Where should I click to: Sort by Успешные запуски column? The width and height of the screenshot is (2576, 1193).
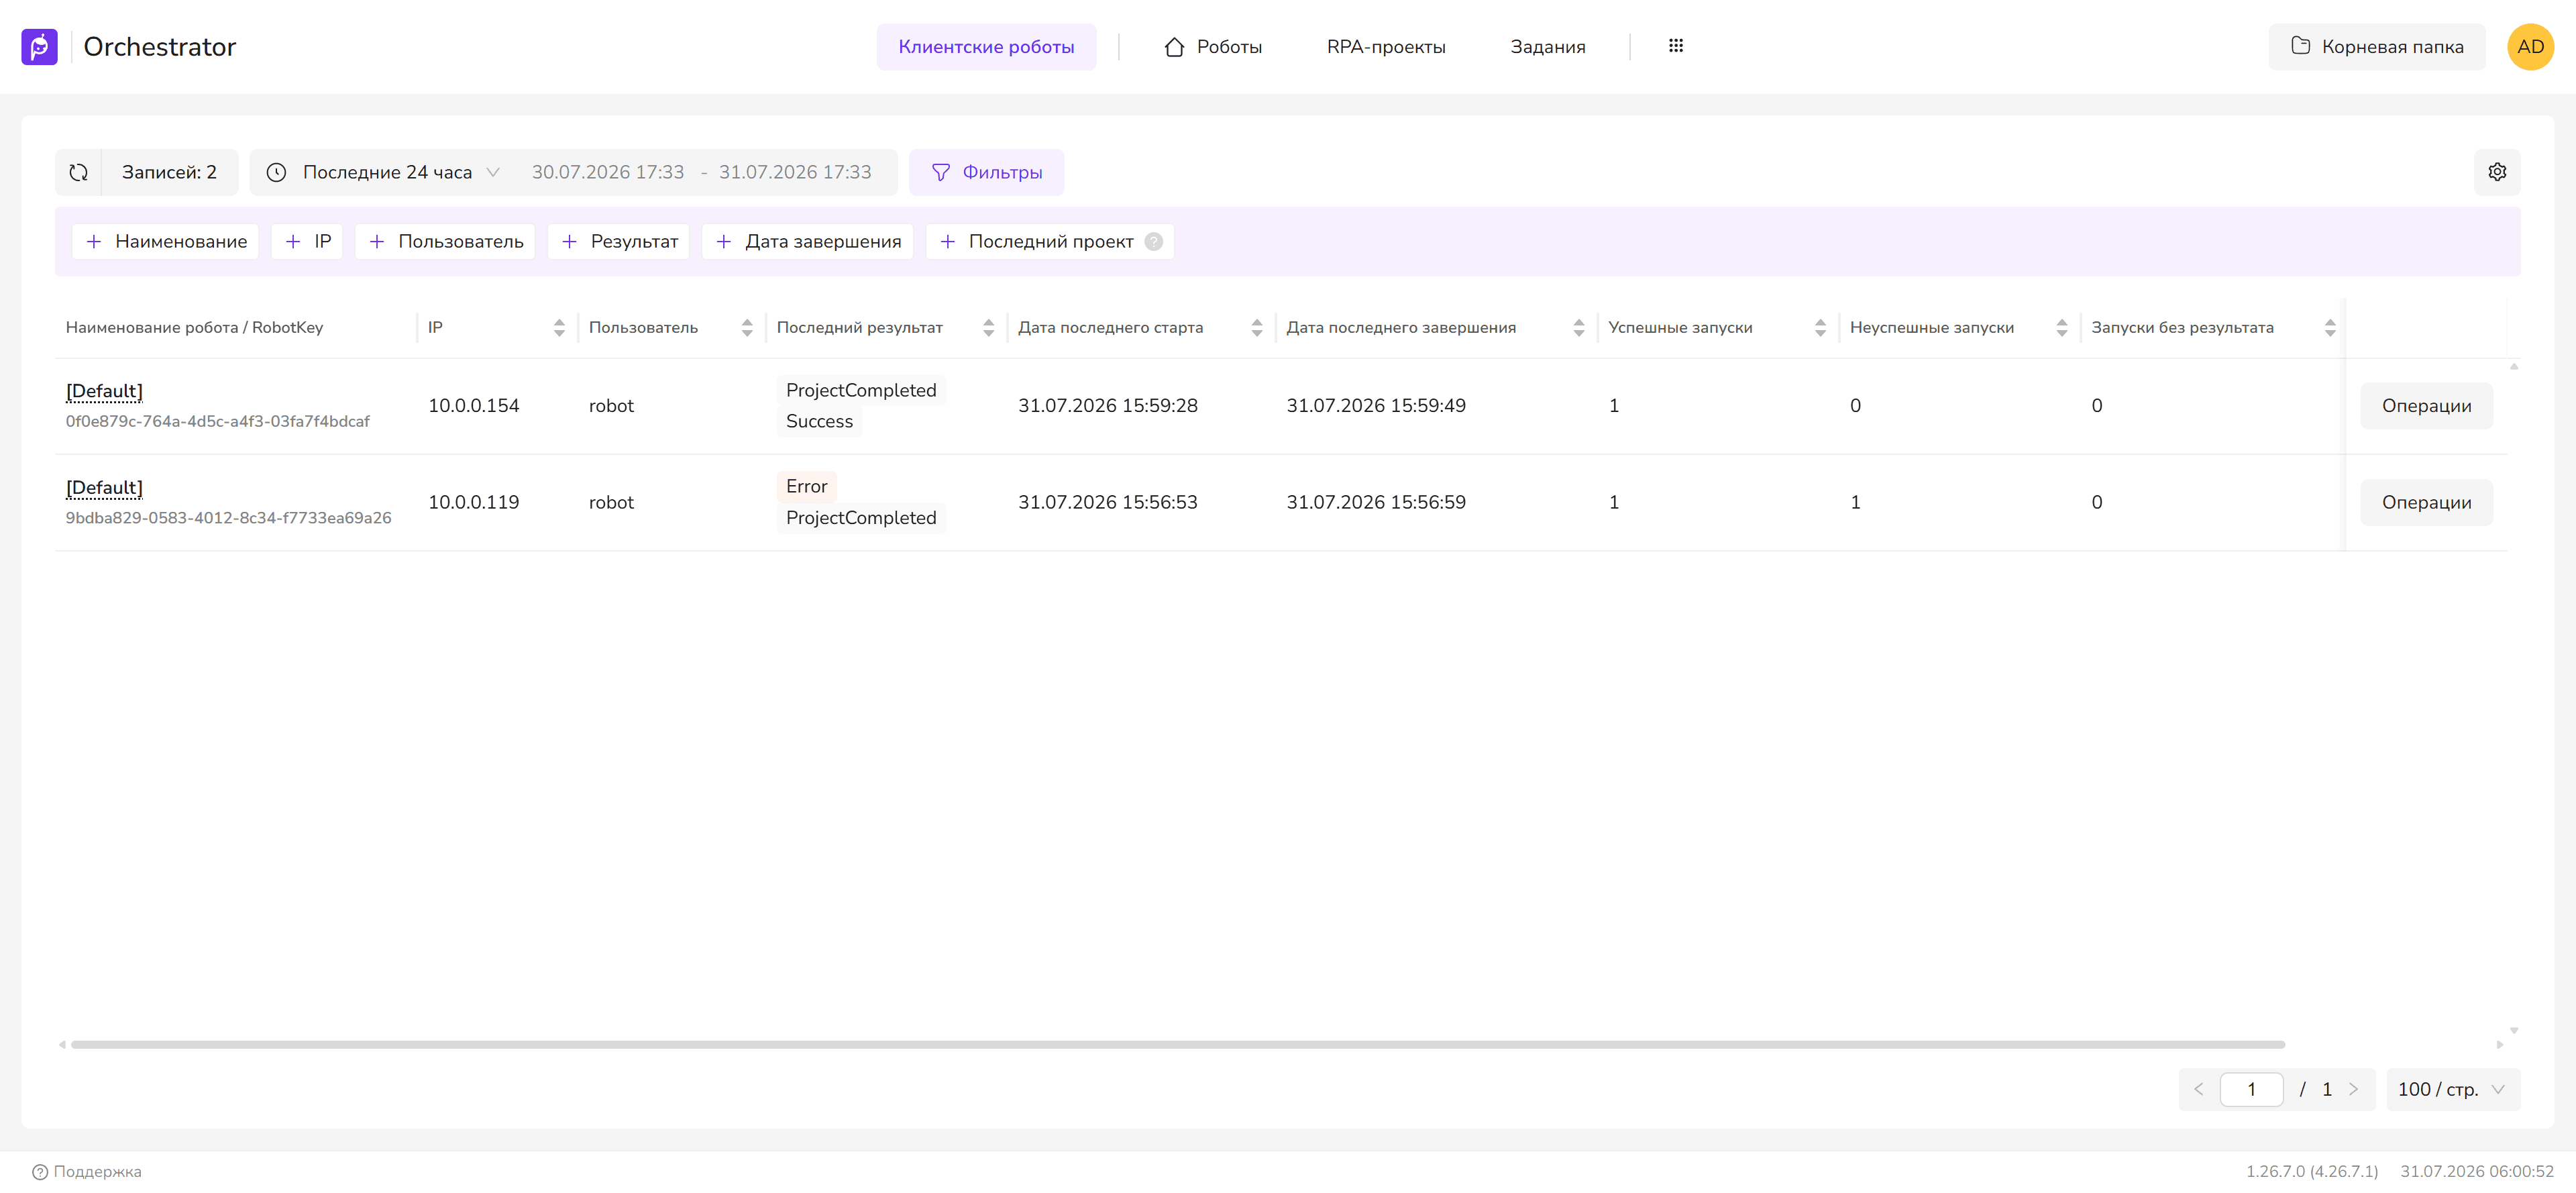pyautogui.click(x=1820, y=327)
